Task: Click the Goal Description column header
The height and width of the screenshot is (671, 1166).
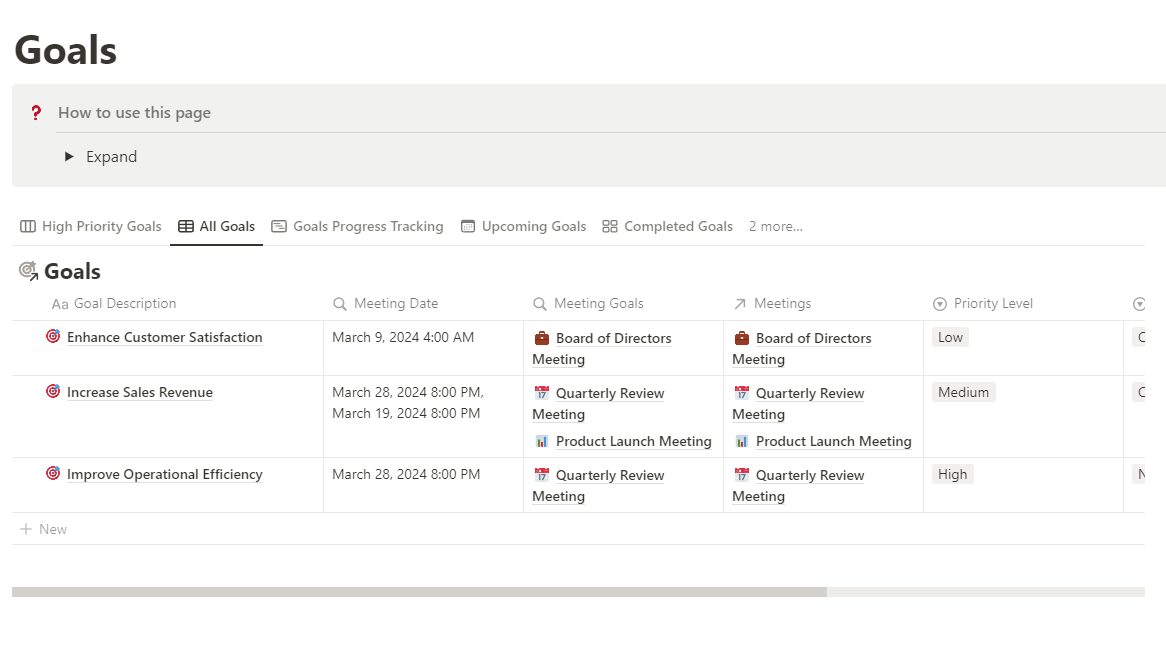Action: point(125,304)
